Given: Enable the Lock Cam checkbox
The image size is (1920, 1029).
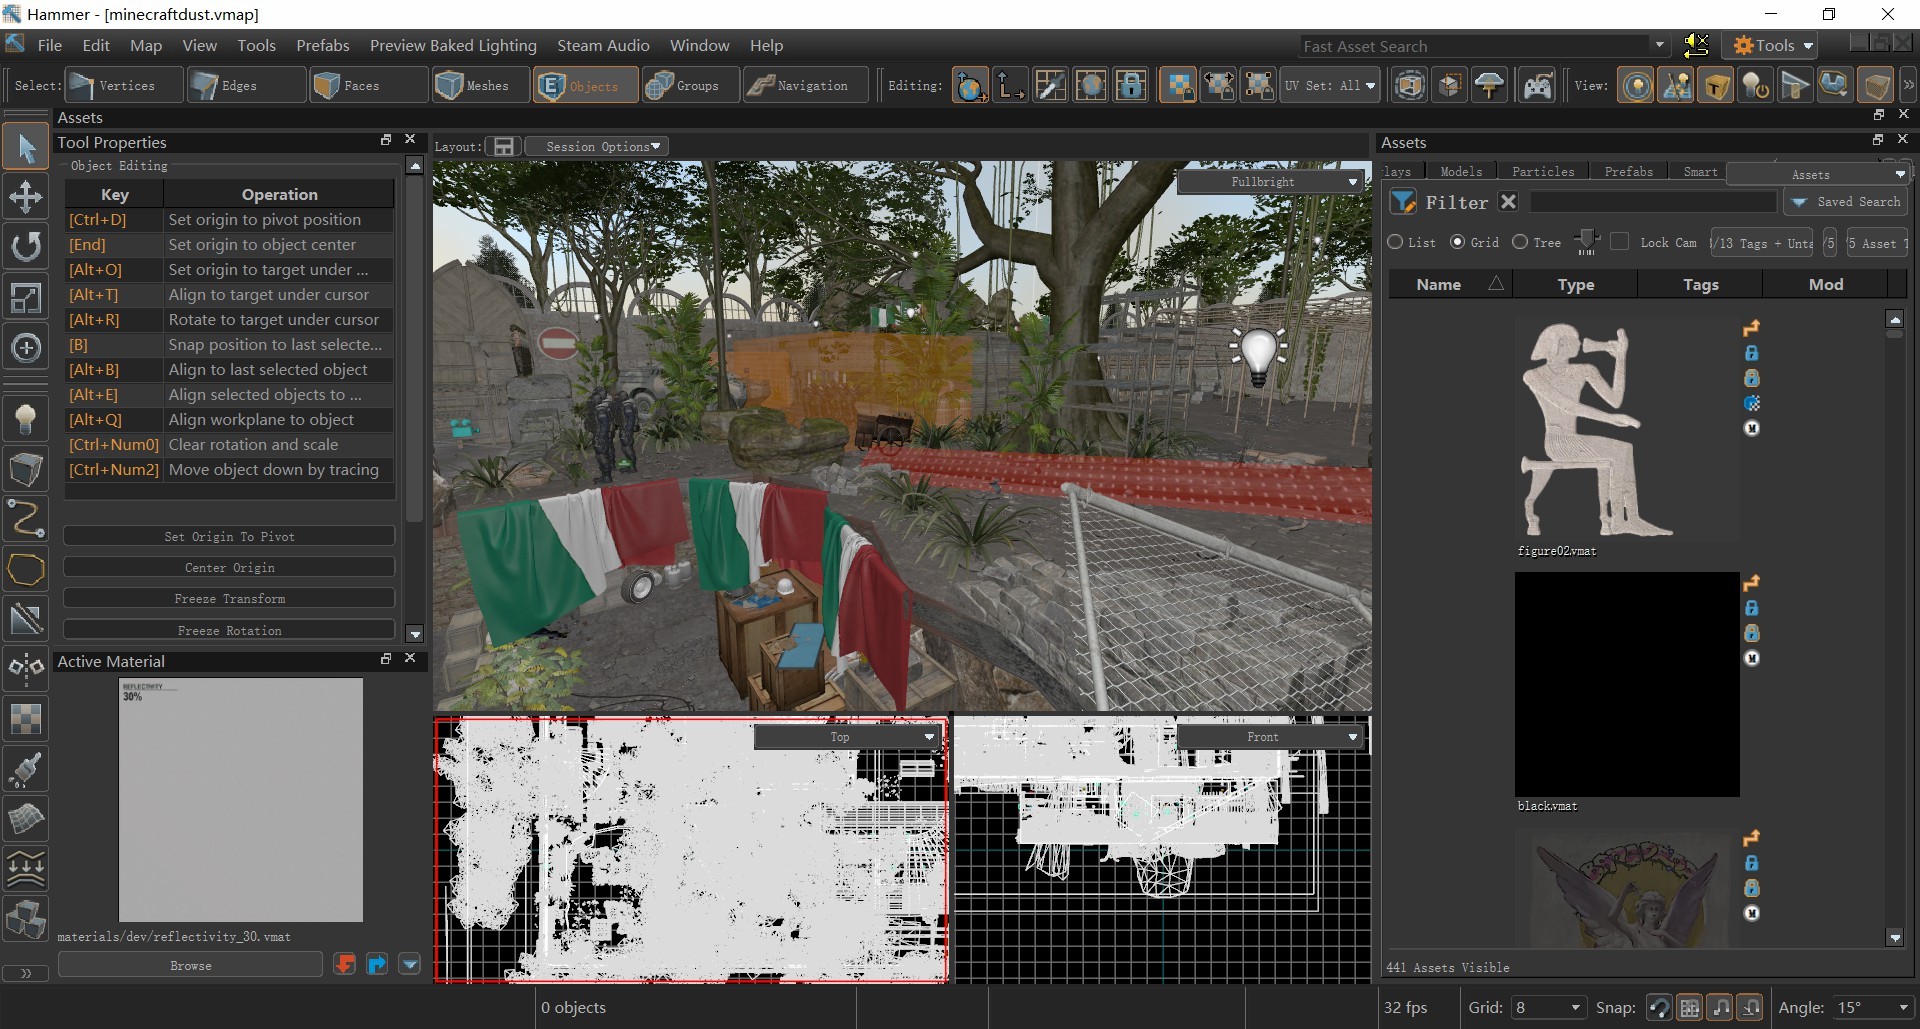Looking at the screenshot, I should coord(1620,242).
